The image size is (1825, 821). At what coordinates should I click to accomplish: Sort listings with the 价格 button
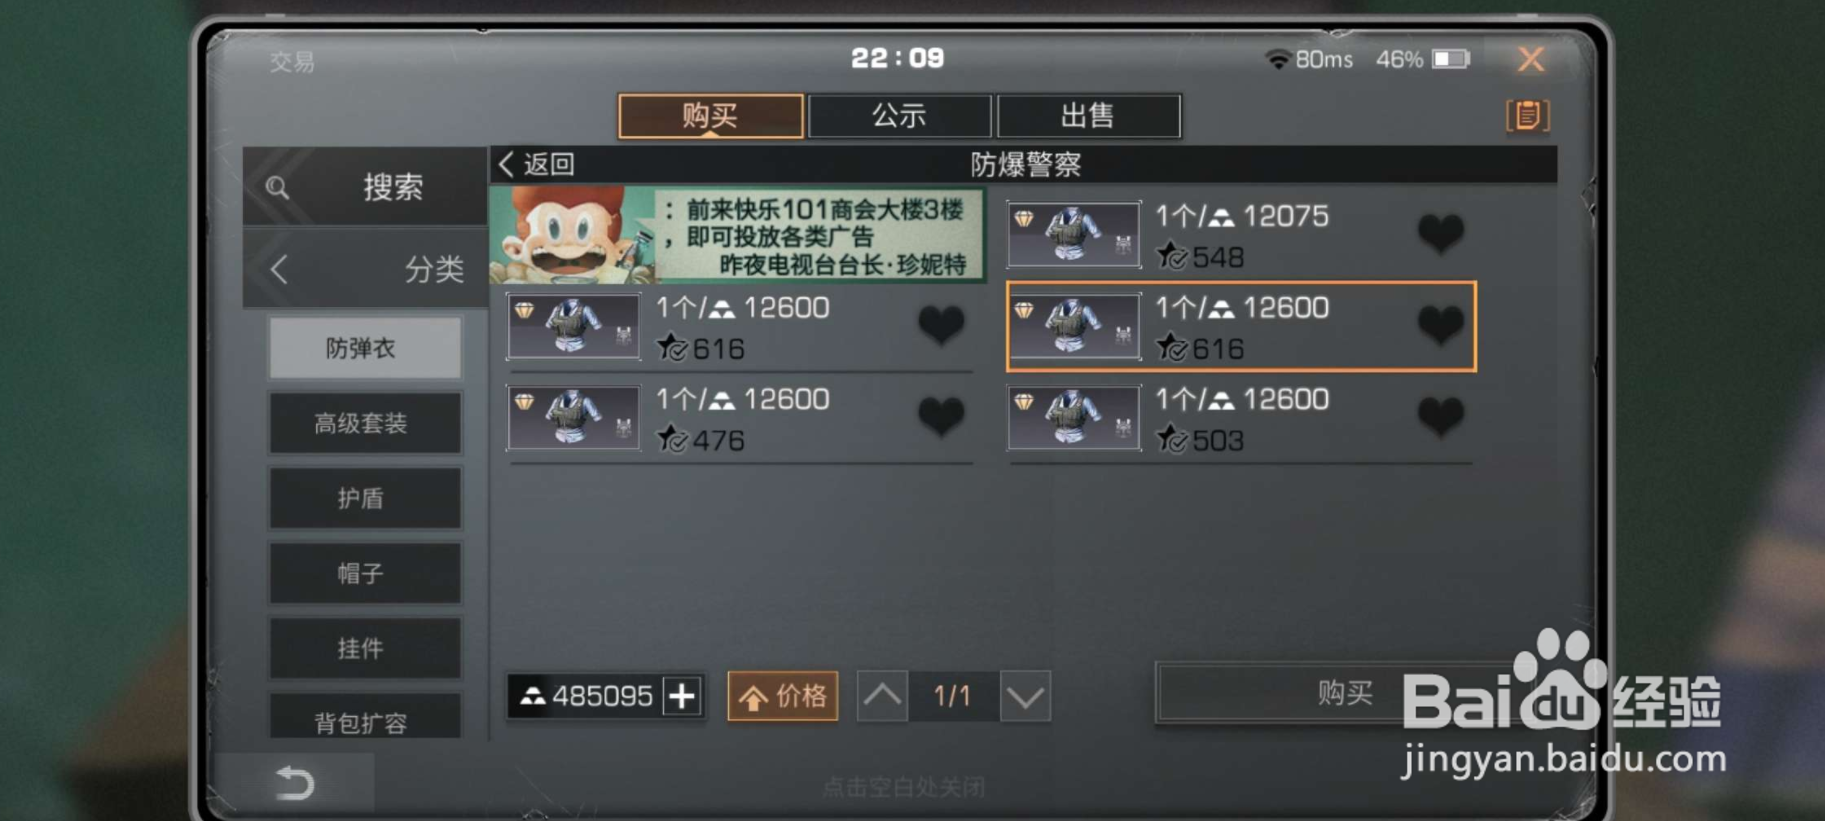pos(783,696)
